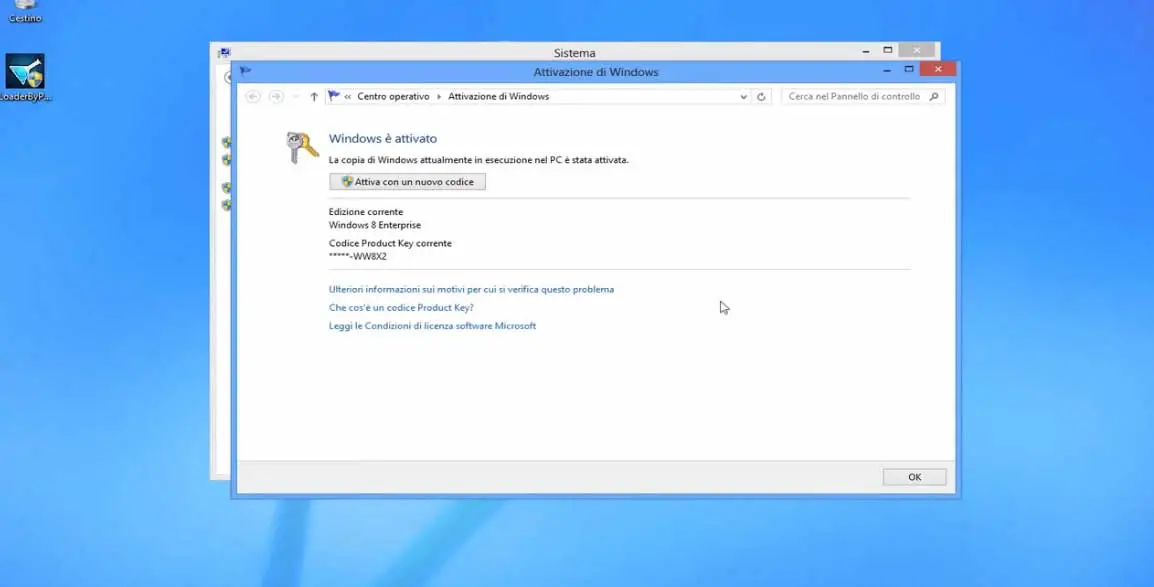This screenshot has width=1154, height=587.
Task: Click the magnifier icon in the search box
Action: click(x=934, y=96)
